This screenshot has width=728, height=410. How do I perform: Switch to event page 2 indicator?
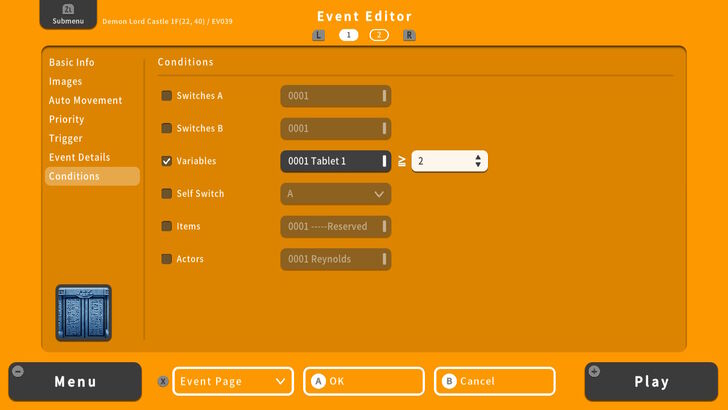[x=379, y=35]
